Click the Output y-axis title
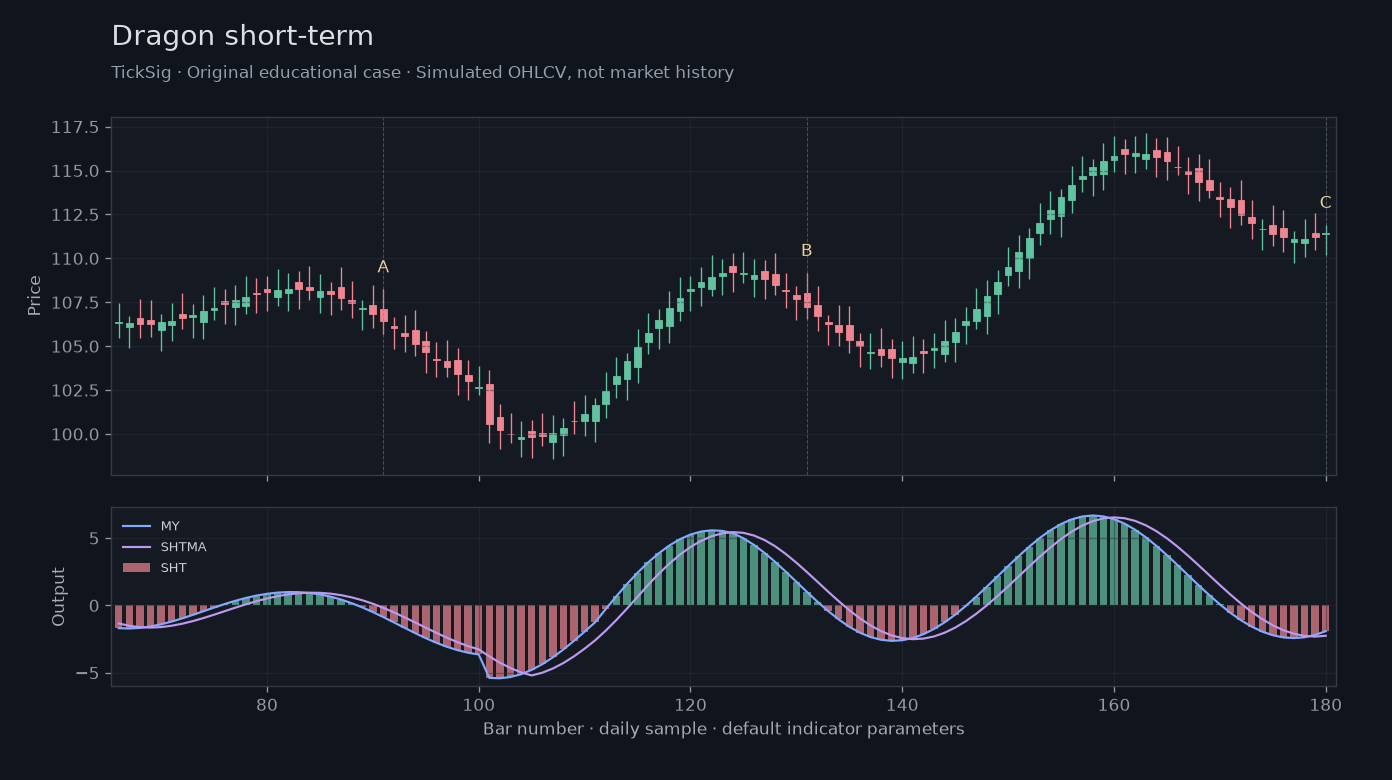 (x=59, y=597)
